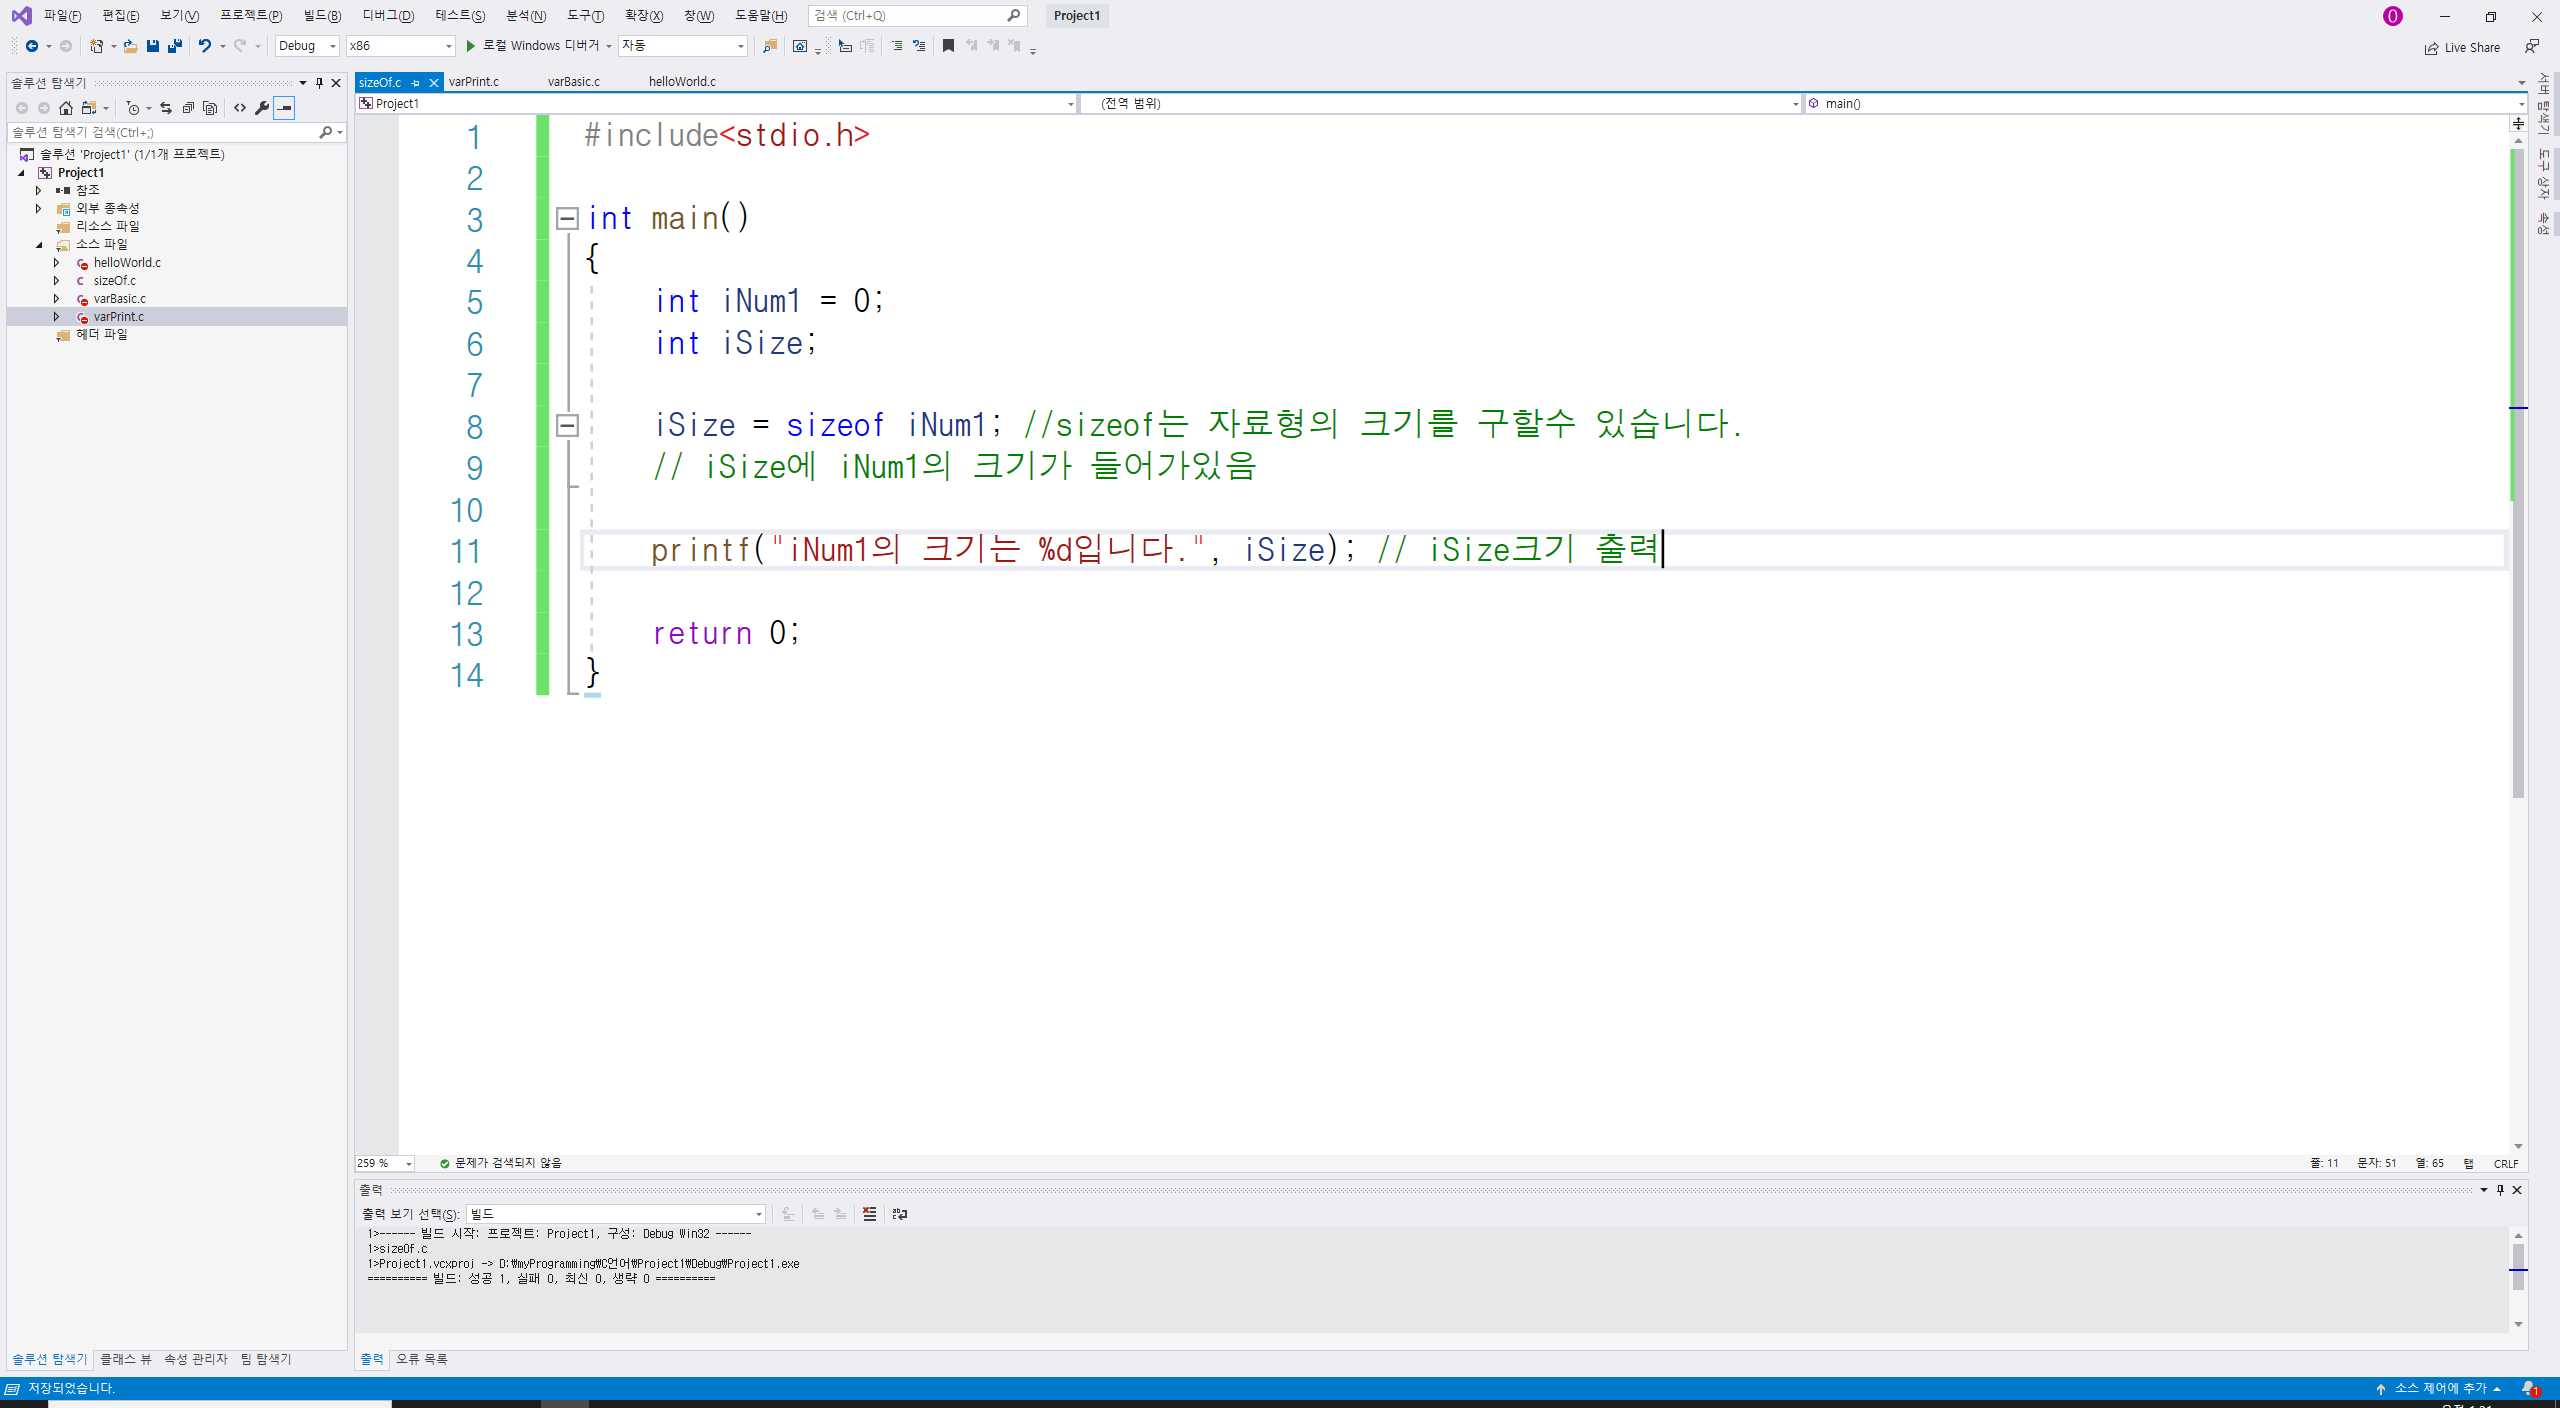Switch to 오류 목록 tab
This screenshot has width=2560, height=1408.
tap(421, 1359)
